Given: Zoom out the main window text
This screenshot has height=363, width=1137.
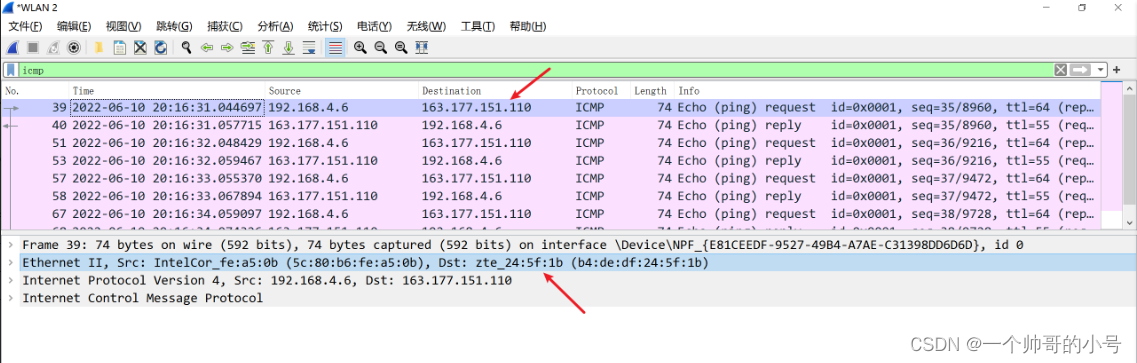Looking at the screenshot, I should [x=381, y=48].
